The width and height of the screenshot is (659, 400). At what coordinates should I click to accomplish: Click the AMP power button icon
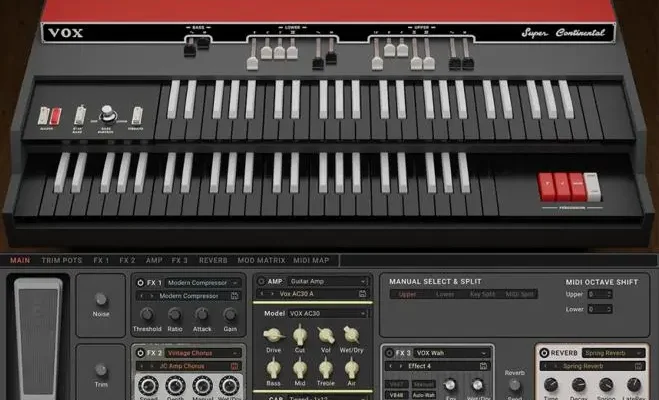(261, 283)
